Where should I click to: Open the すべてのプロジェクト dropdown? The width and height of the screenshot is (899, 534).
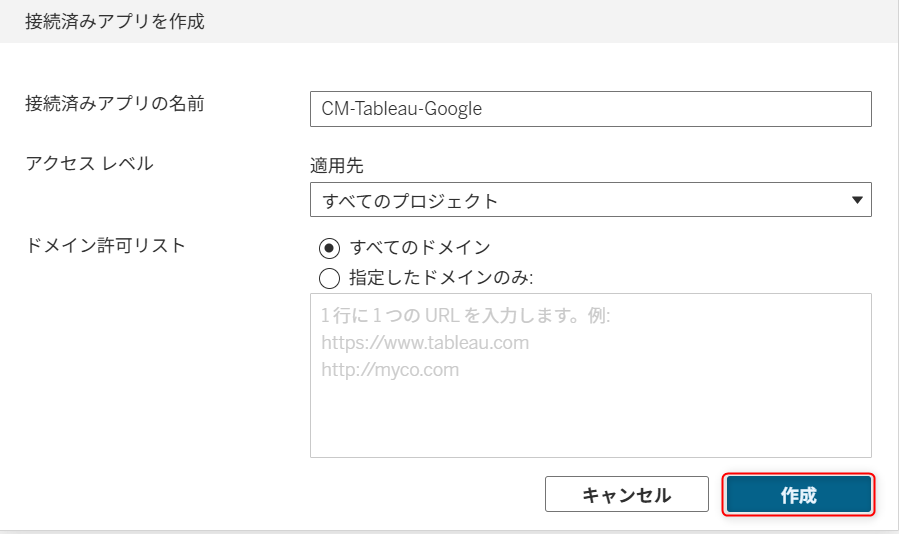coord(591,200)
